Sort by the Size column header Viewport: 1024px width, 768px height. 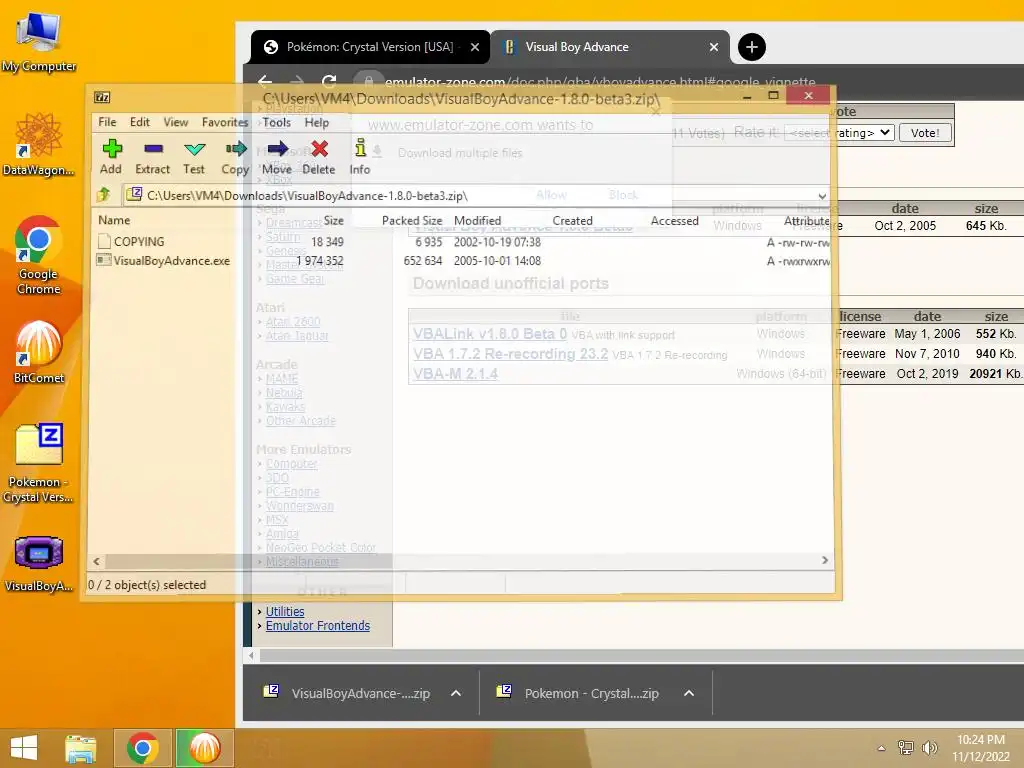(x=334, y=221)
